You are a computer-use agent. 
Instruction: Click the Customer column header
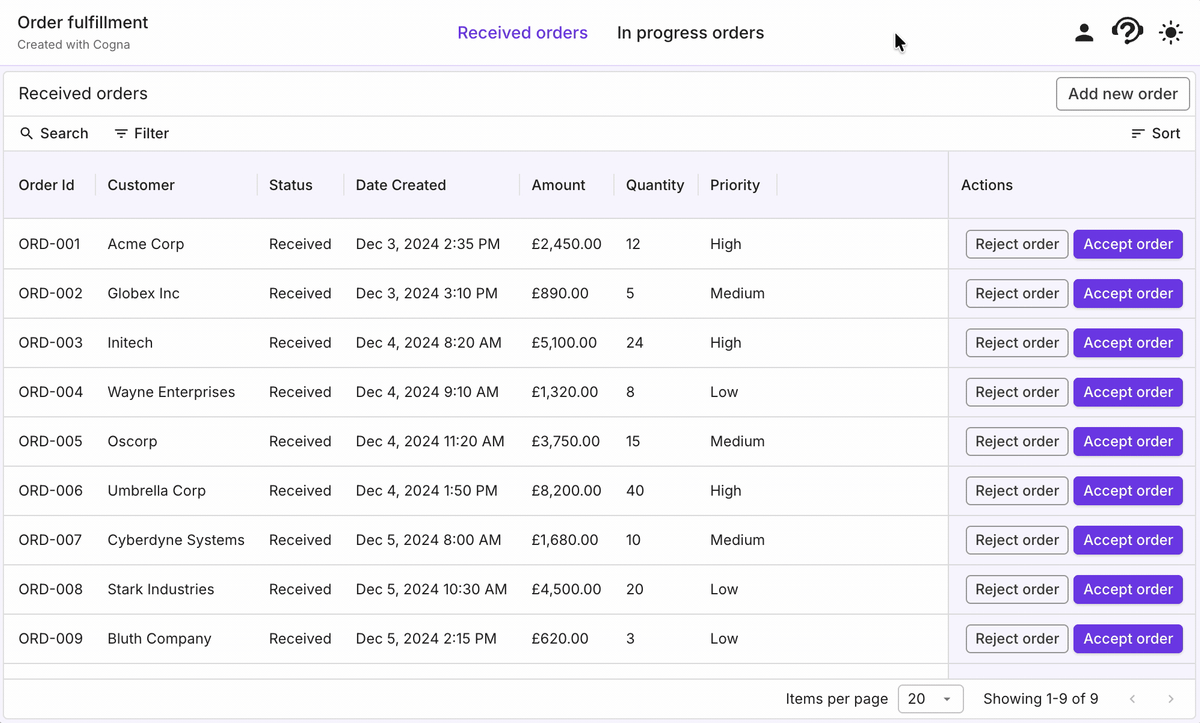coord(141,185)
